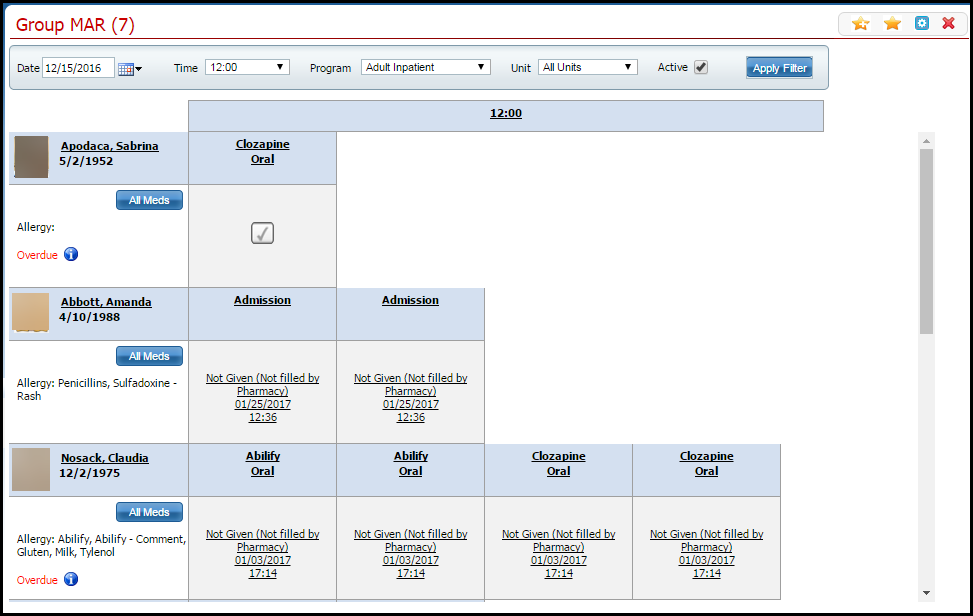973x616 pixels.
Task: Open the calendar picker beside the Date field
Action: click(126, 67)
